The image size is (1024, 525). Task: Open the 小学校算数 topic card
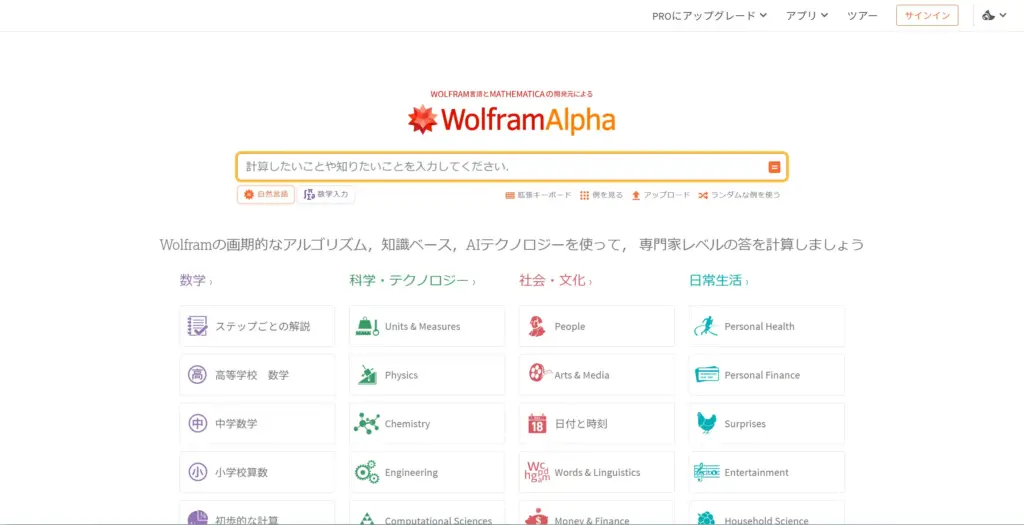pyautogui.click(x=257, y=472)
